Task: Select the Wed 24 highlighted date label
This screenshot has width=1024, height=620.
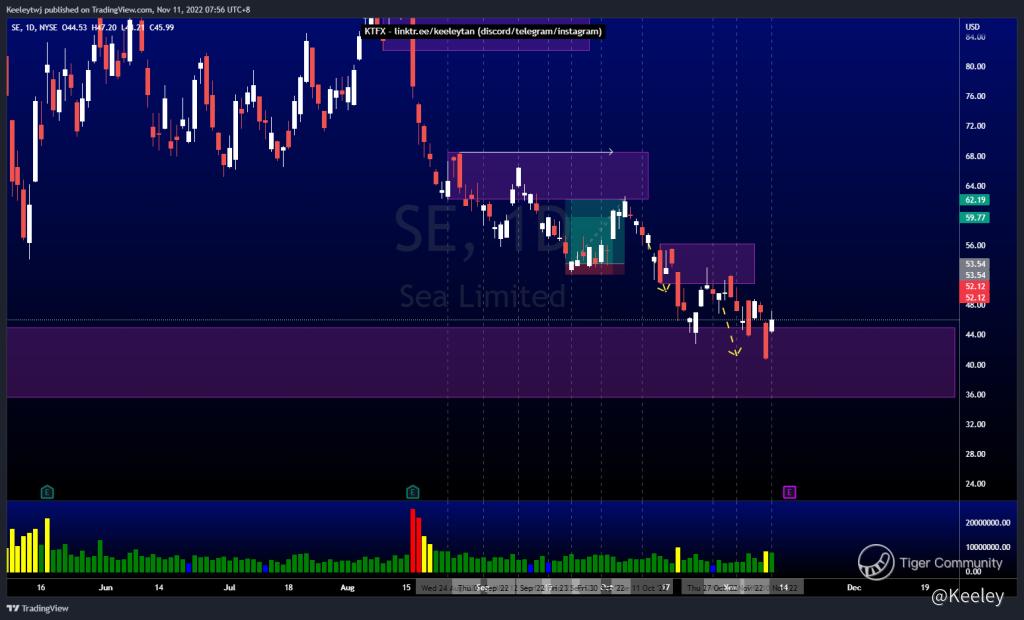Action: click(x=435, y=588)
